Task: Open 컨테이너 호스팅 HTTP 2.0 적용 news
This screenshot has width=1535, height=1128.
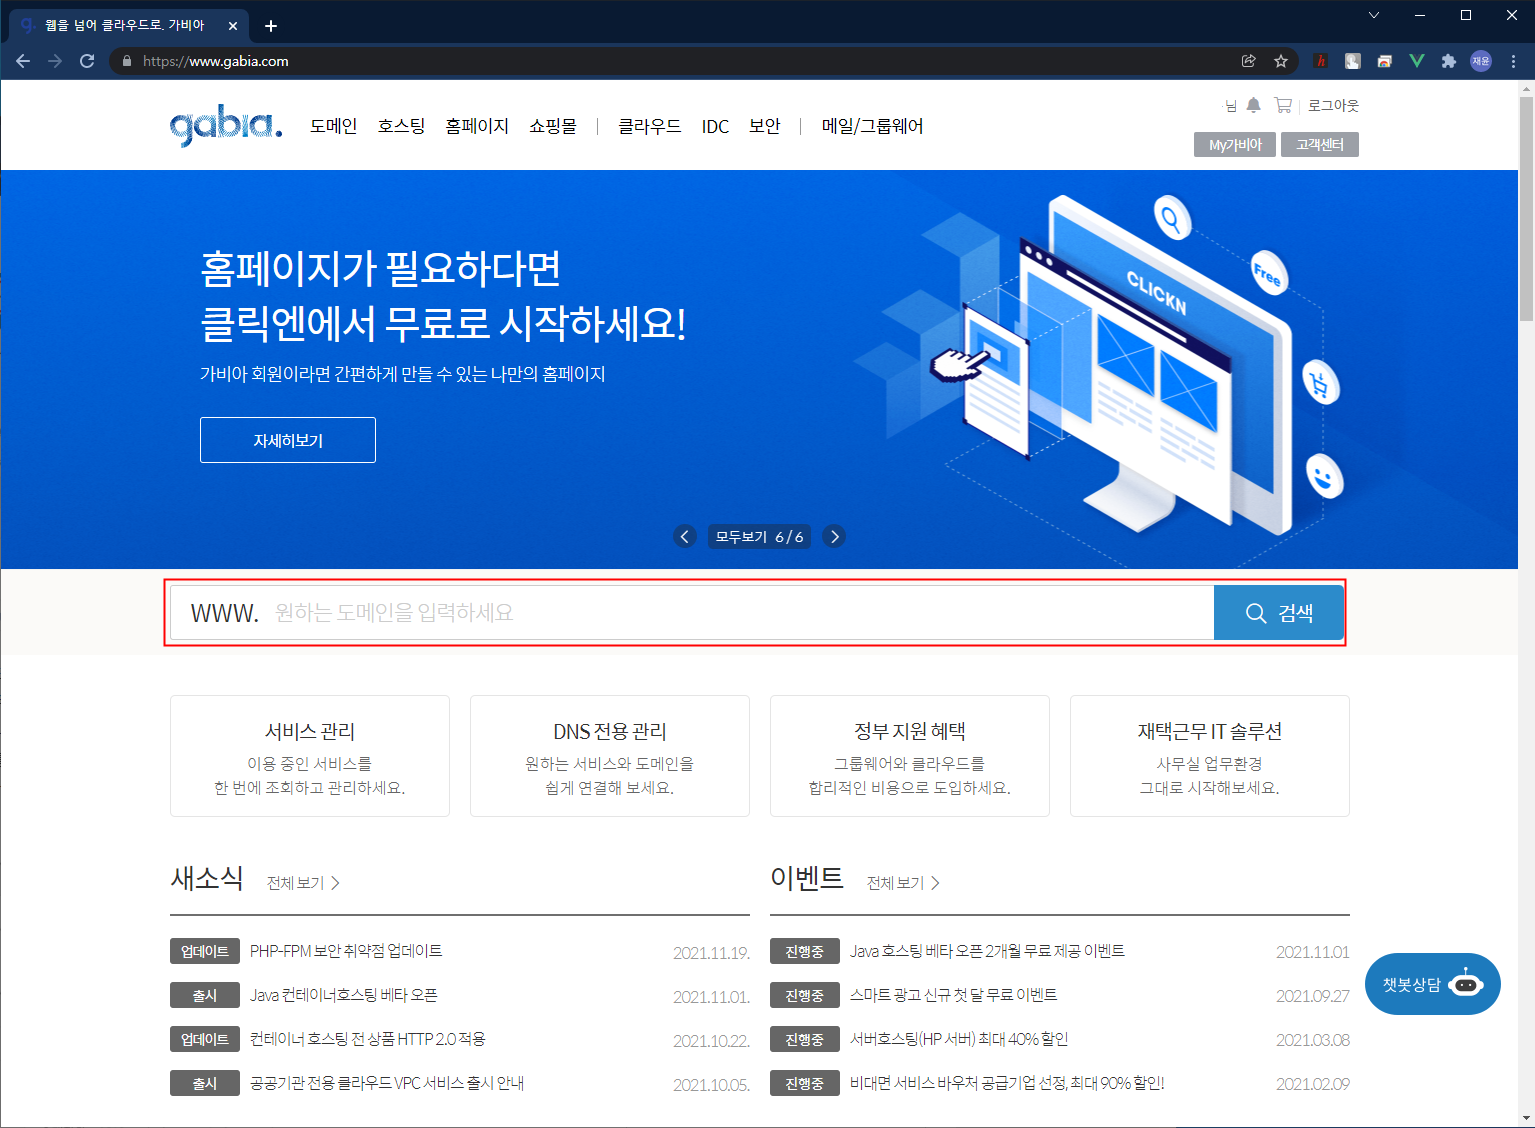Action: coord(368,1039)
